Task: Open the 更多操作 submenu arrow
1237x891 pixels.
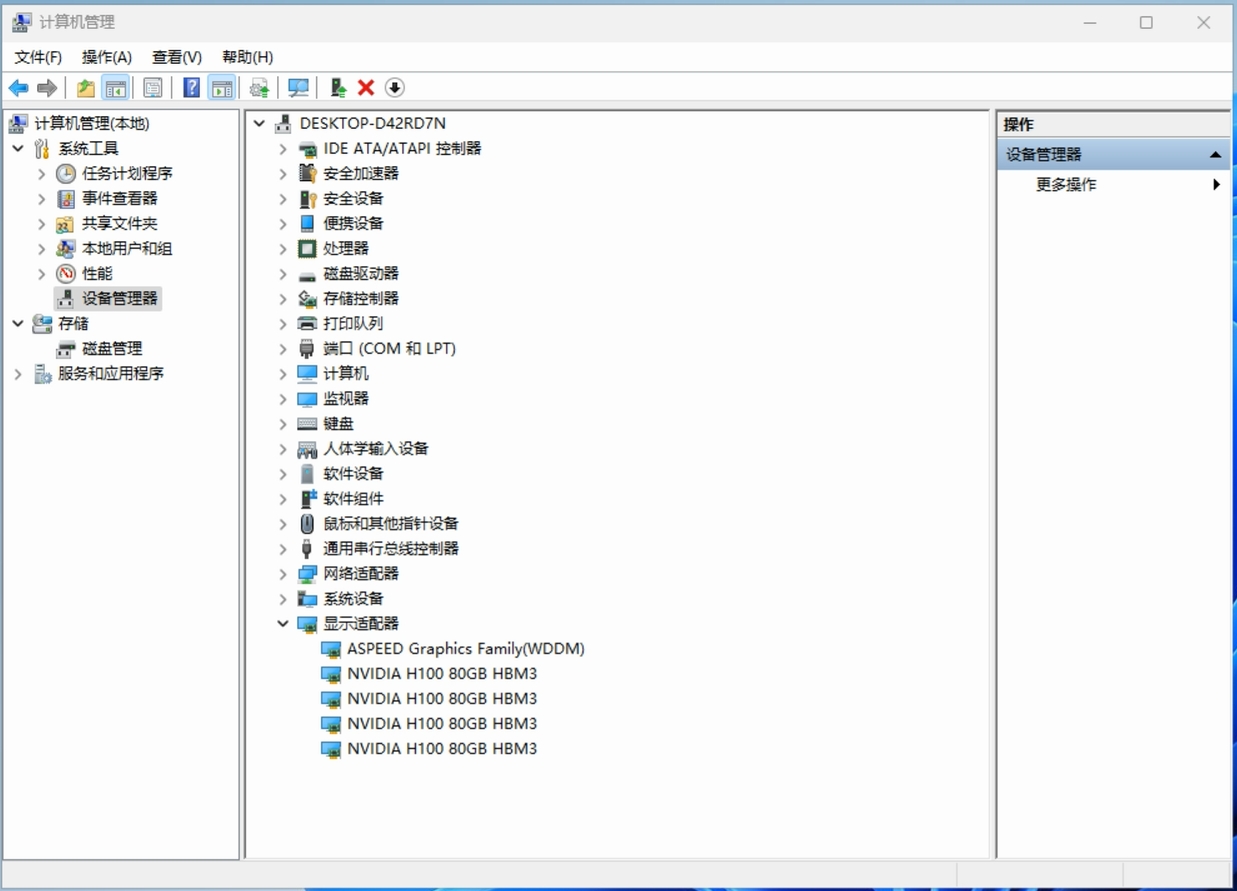Action: (1216, 184)
